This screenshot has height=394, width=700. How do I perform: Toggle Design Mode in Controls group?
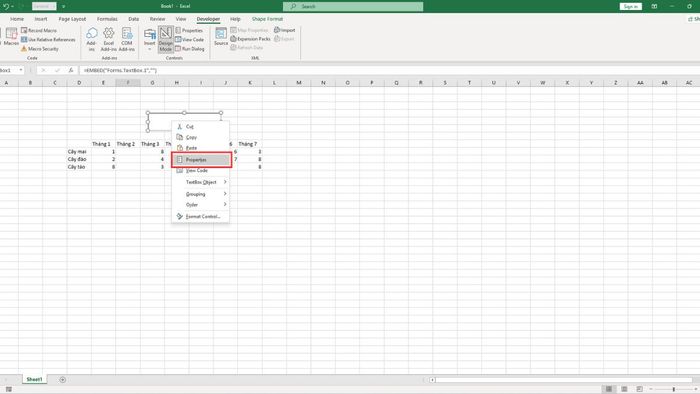point(166,39)
